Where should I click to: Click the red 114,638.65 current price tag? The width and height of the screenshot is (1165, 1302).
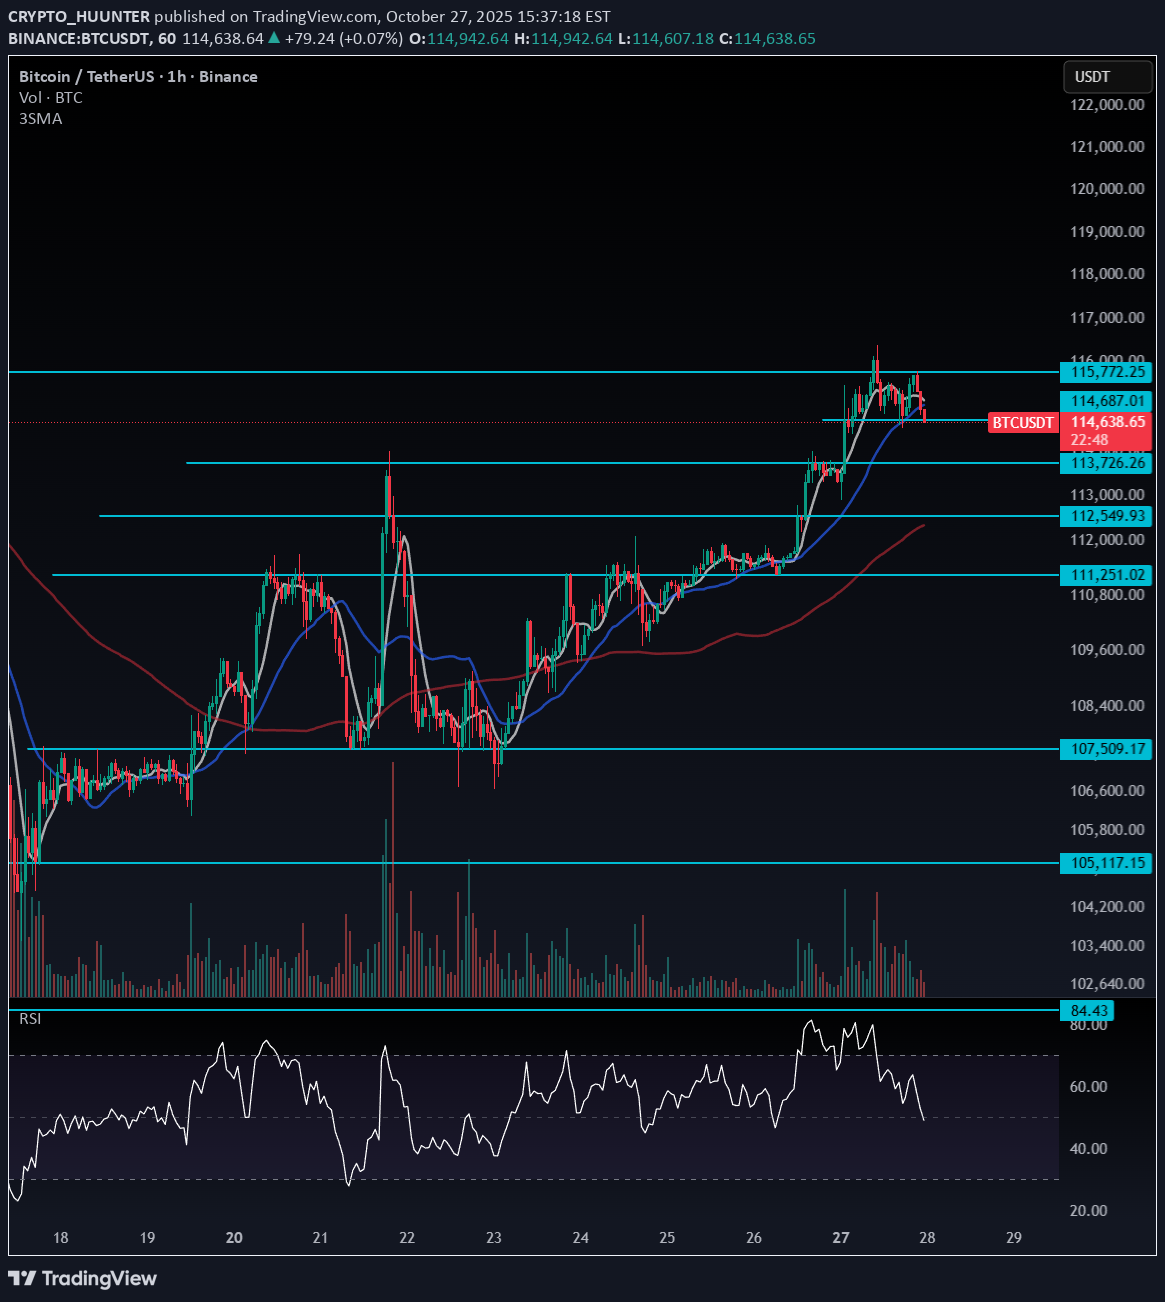[1107, 422]
